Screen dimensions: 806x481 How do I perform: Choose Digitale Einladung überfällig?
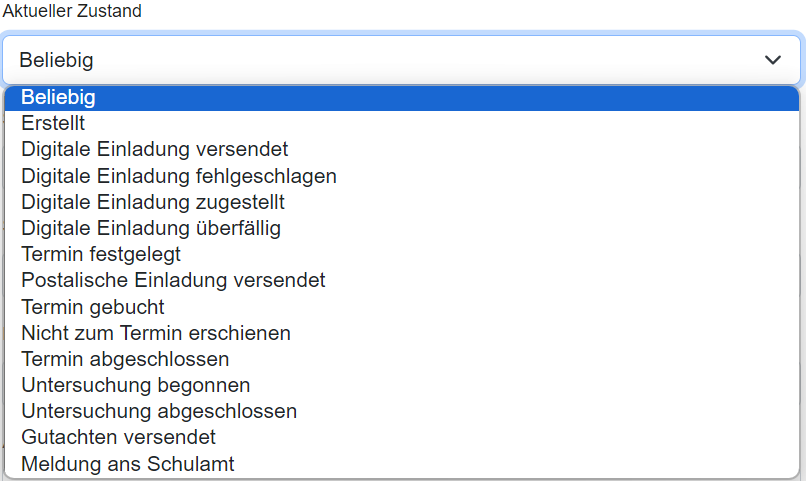(150, 228)
